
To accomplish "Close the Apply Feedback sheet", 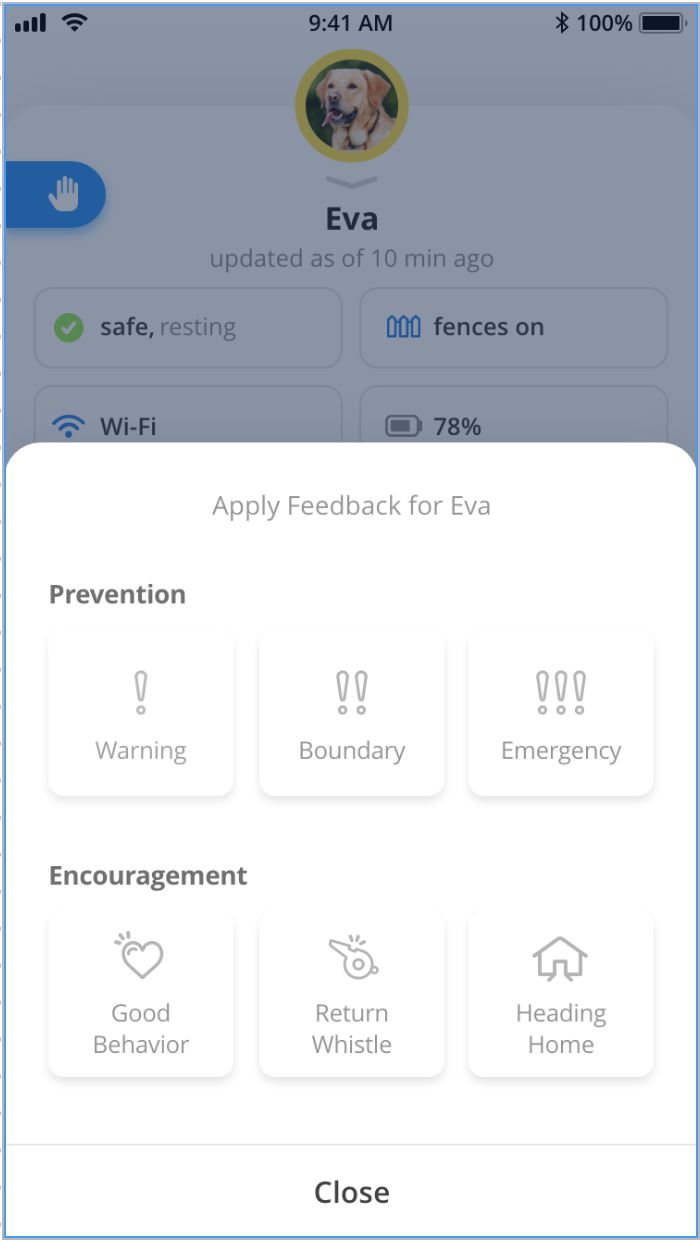I will pos(351,1192).
